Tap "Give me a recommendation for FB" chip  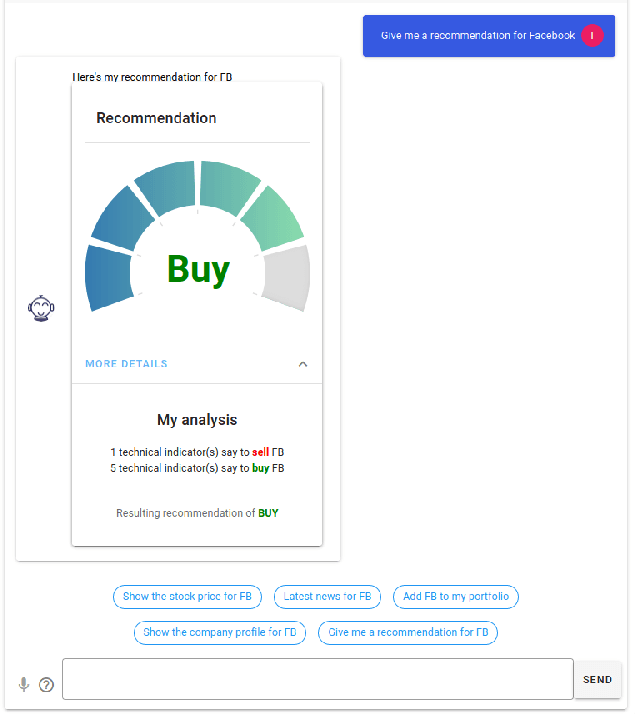click(407, 633)
